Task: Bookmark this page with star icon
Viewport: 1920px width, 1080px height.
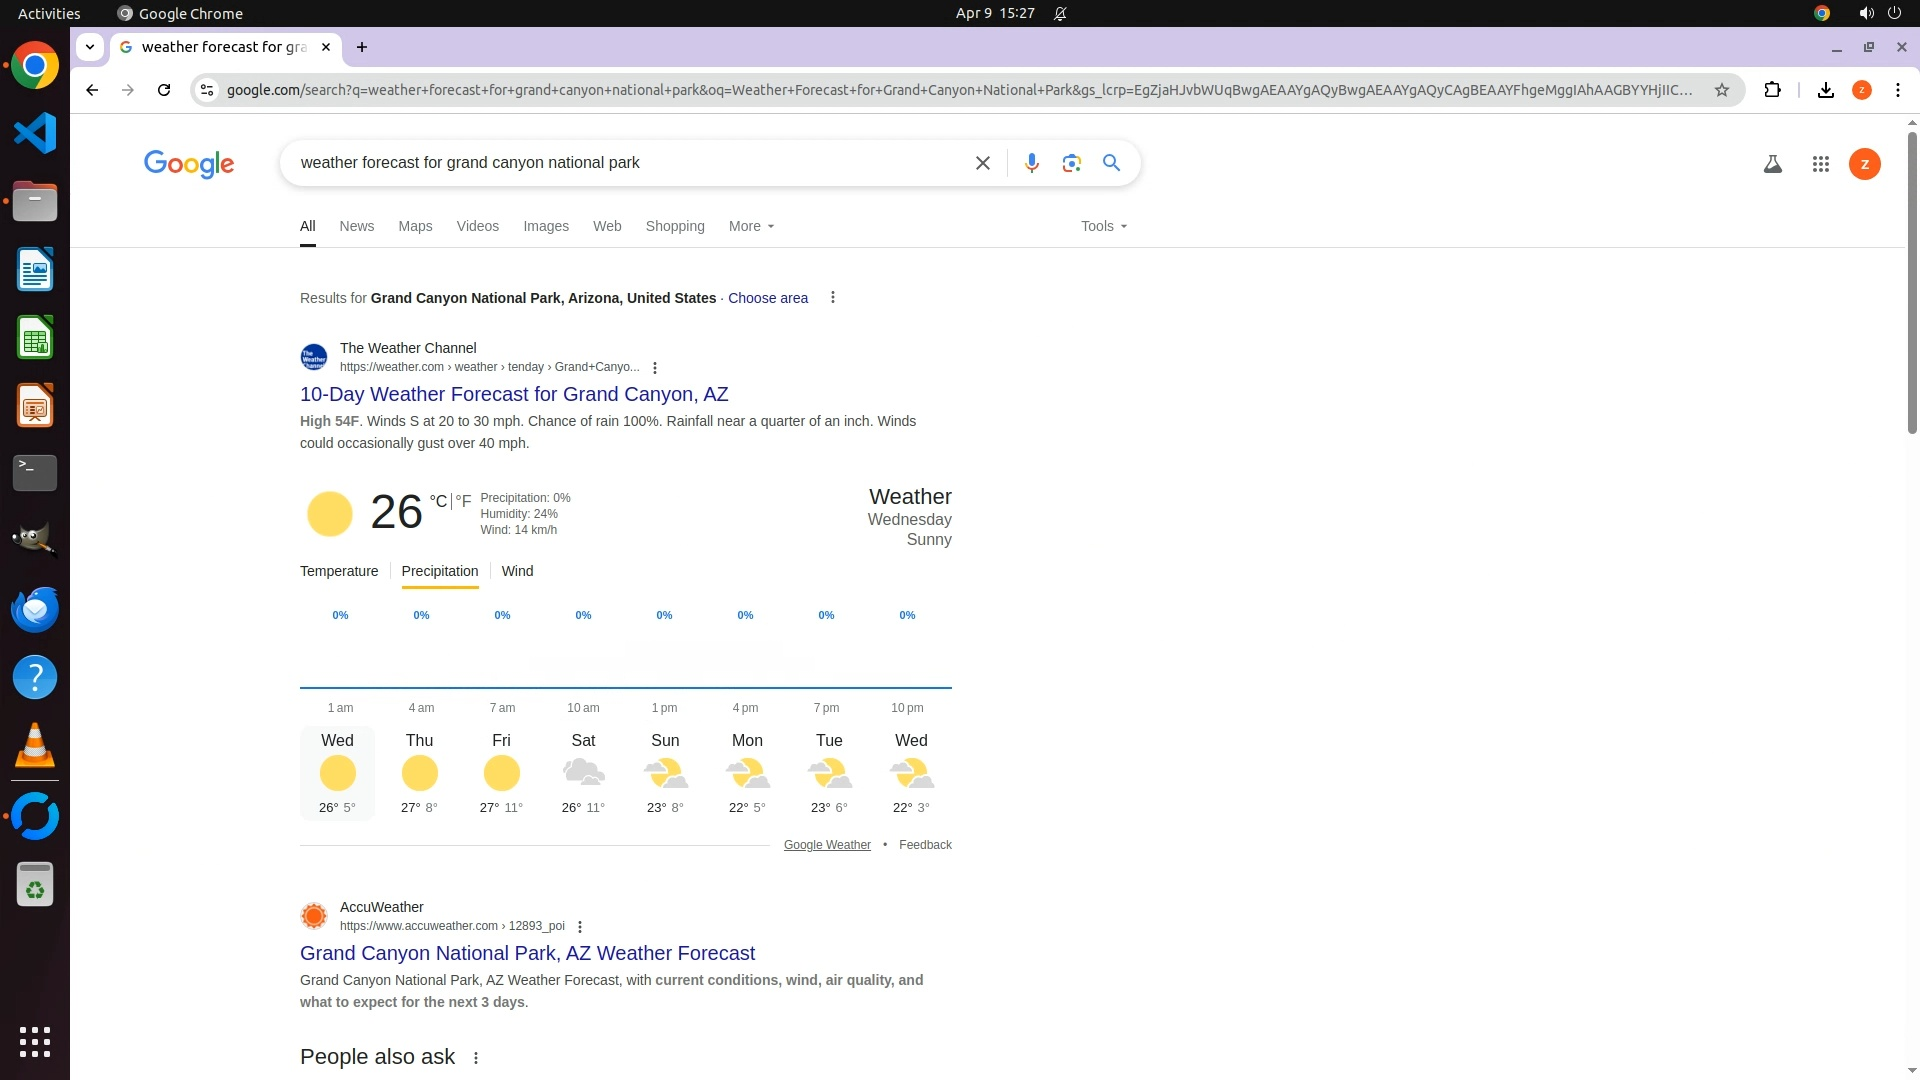Action: point(1721,90)
